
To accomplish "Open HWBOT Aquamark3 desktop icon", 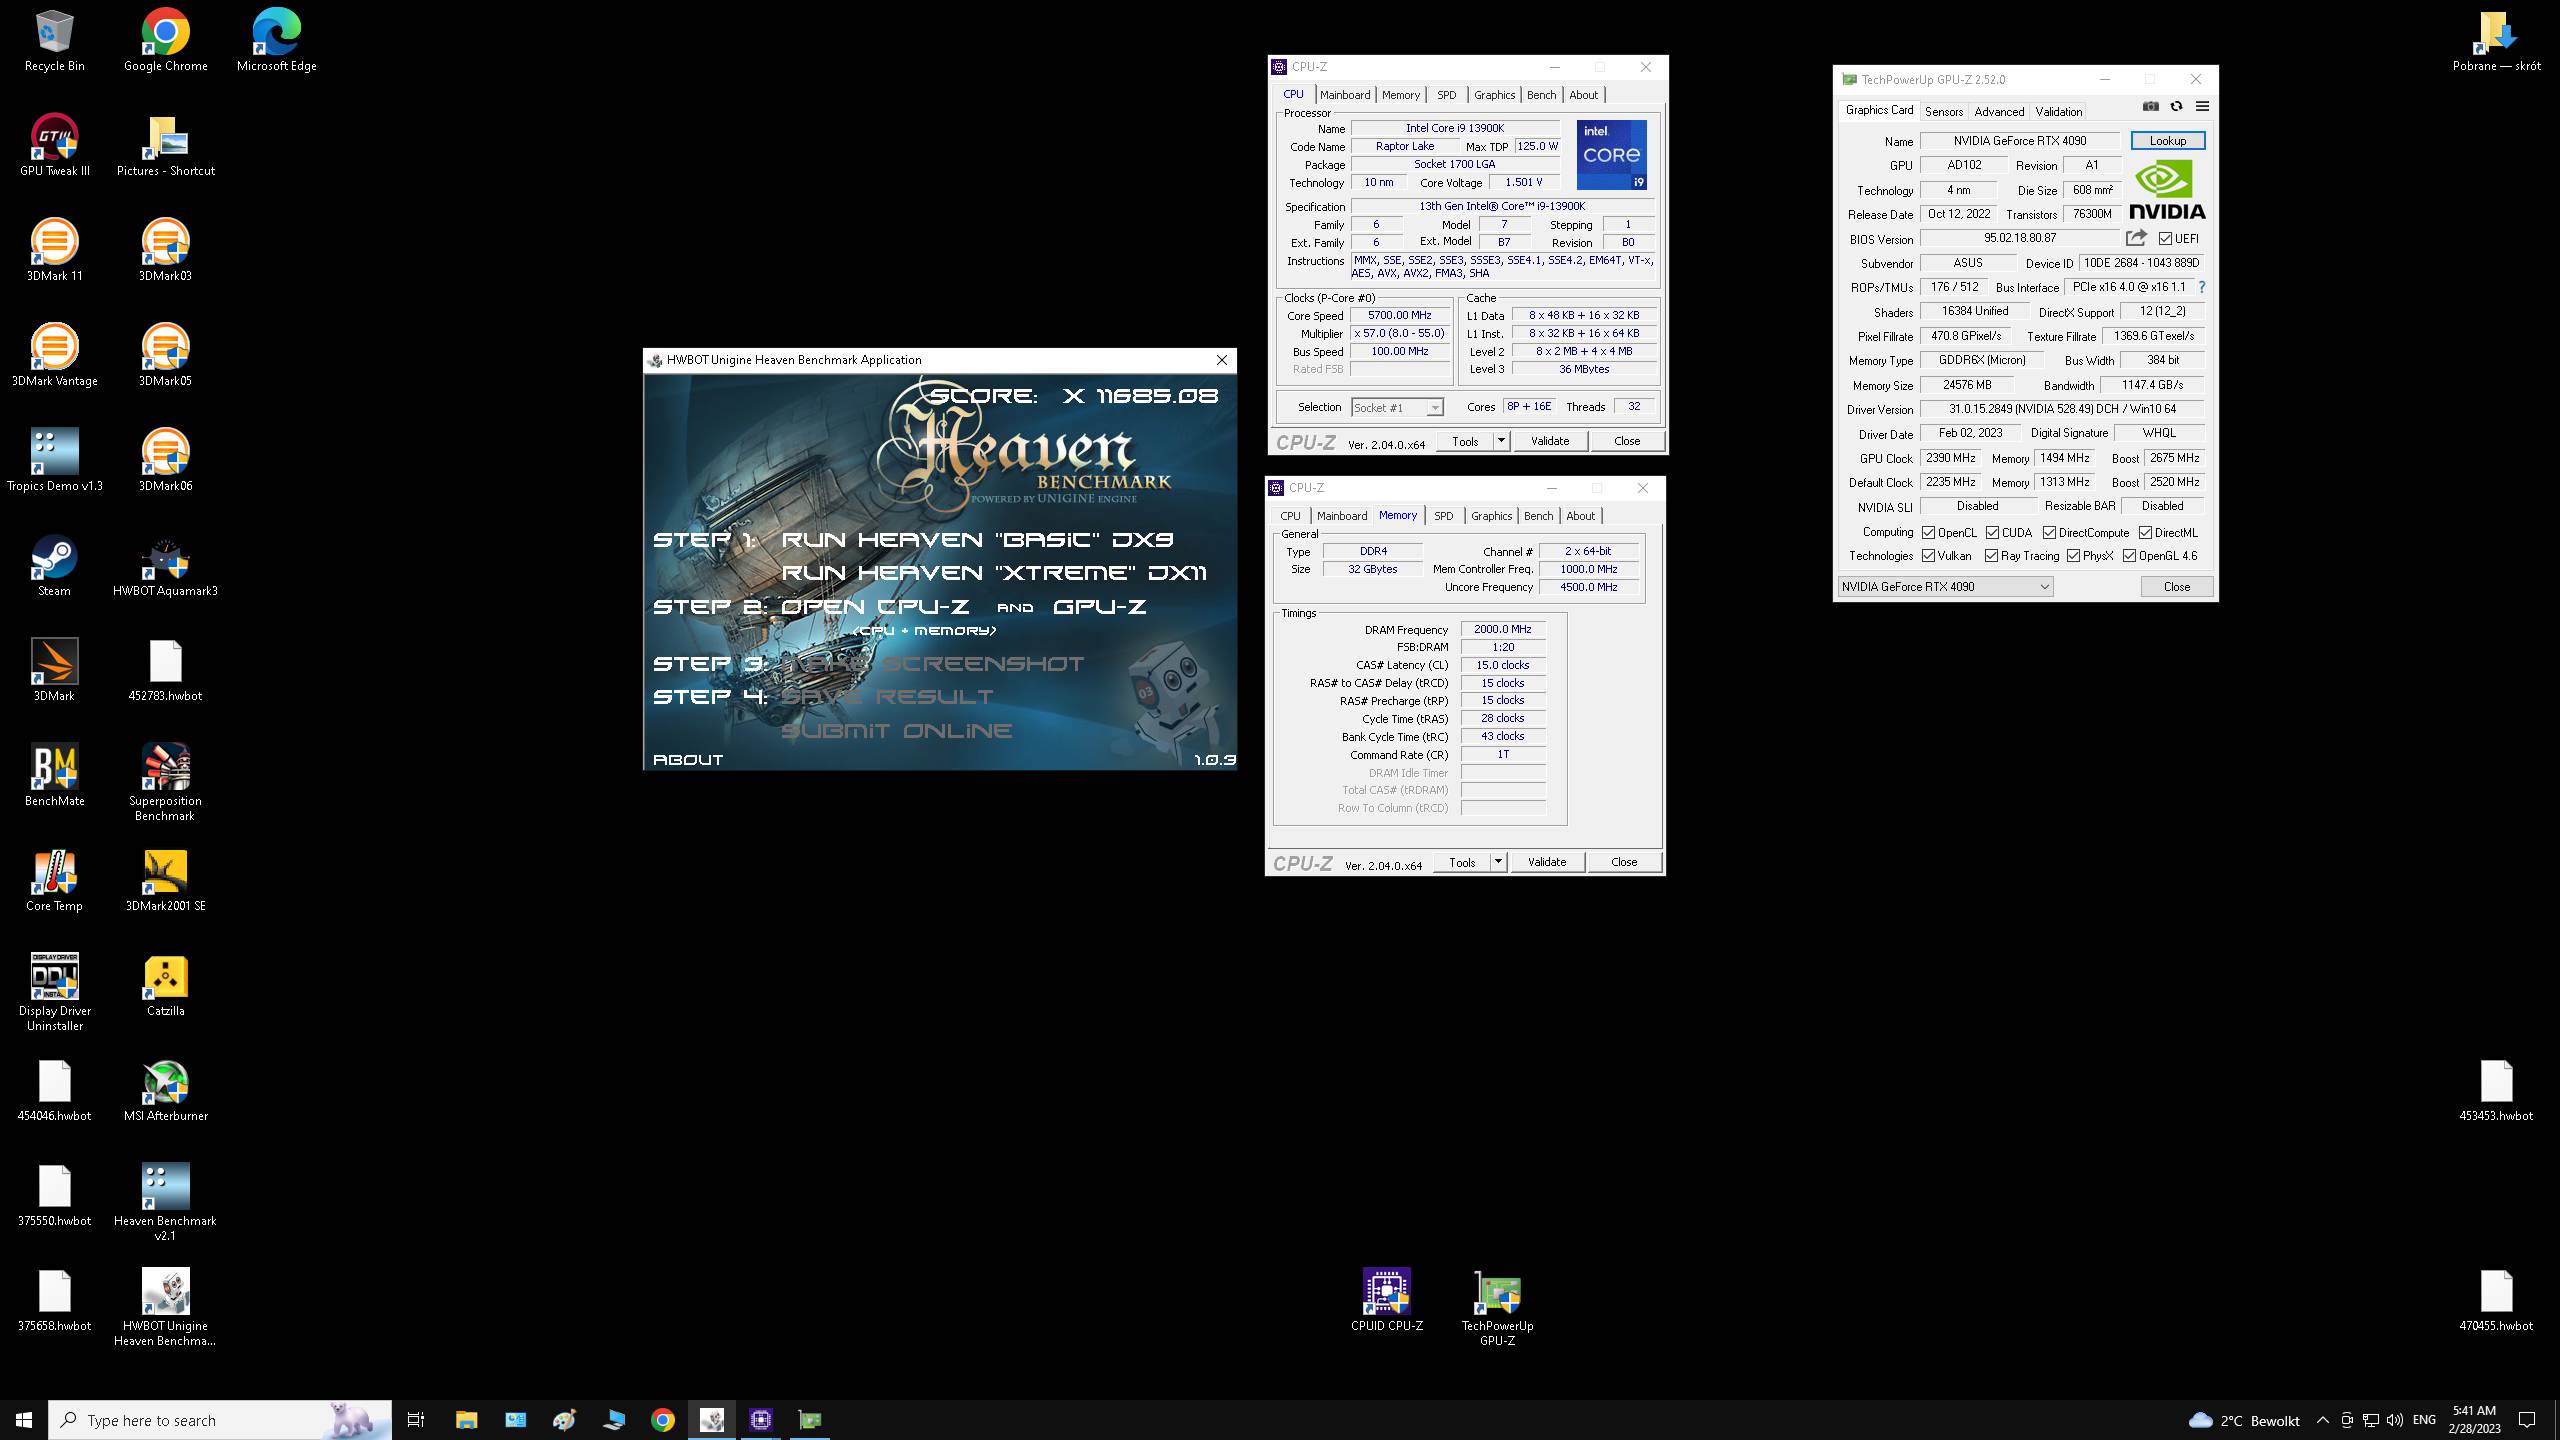I will point(165,565).
